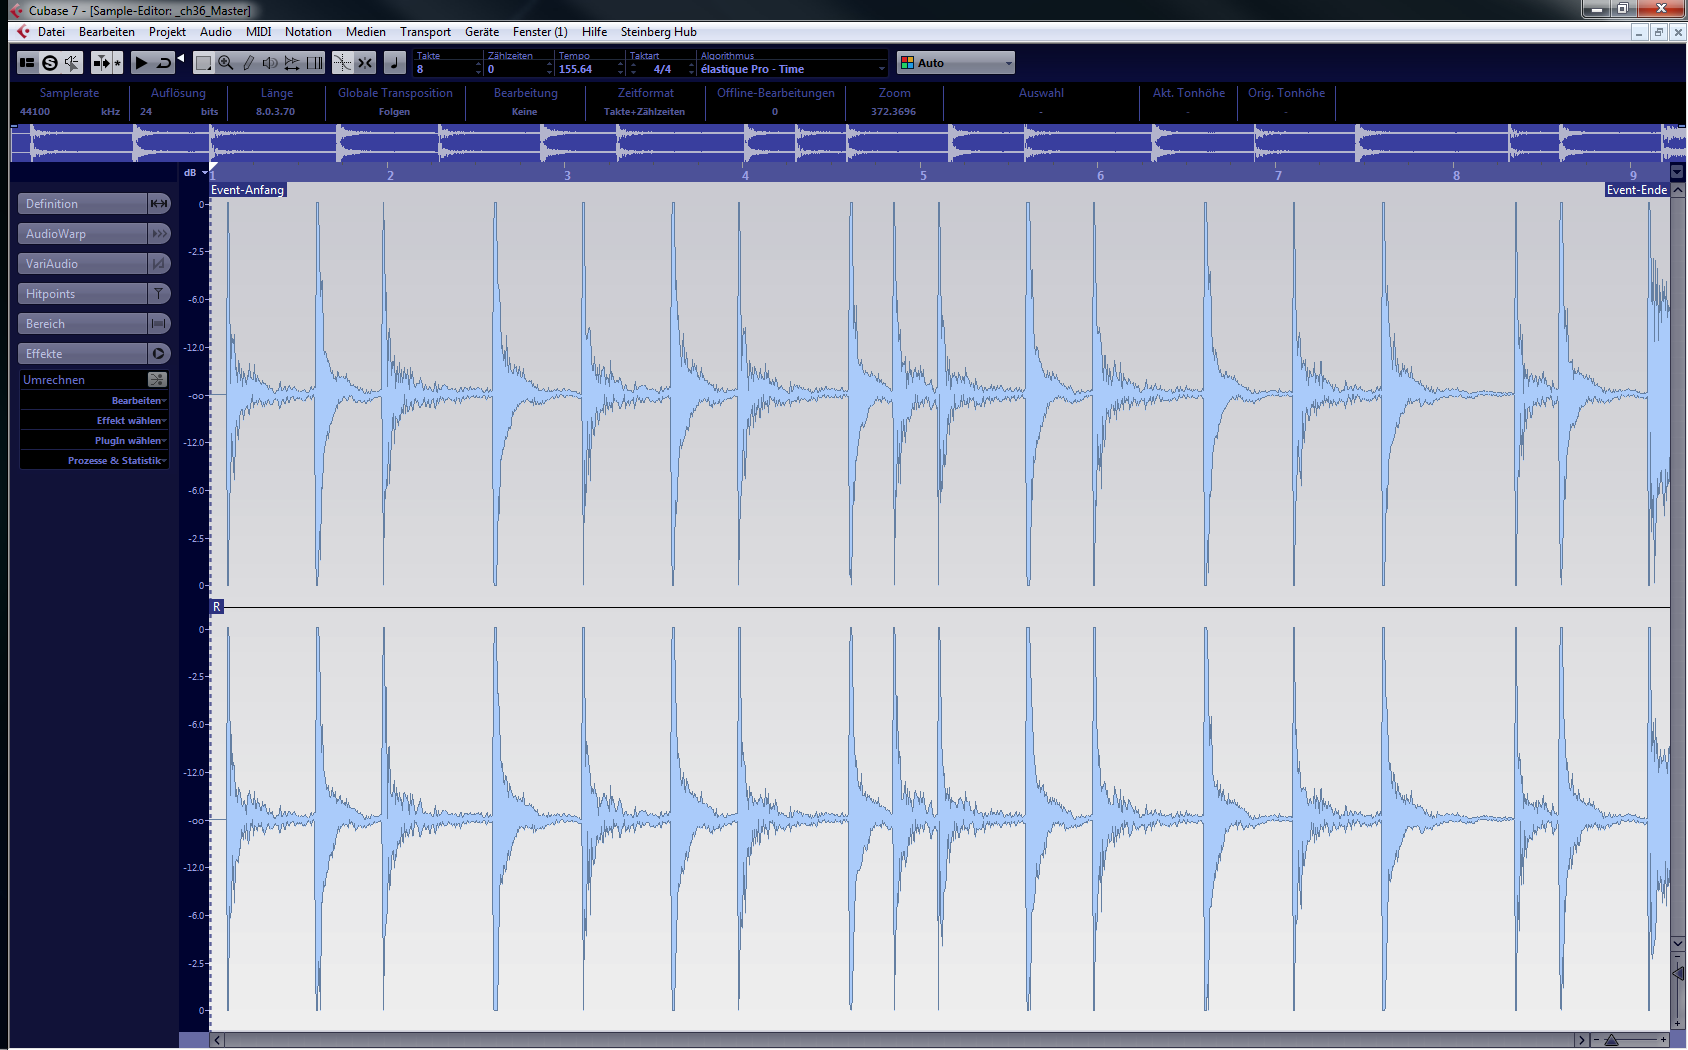Click the horizontal zoom slider handle
This screenshot has width=1688, height=1050.
(x=1611, y=1040)
